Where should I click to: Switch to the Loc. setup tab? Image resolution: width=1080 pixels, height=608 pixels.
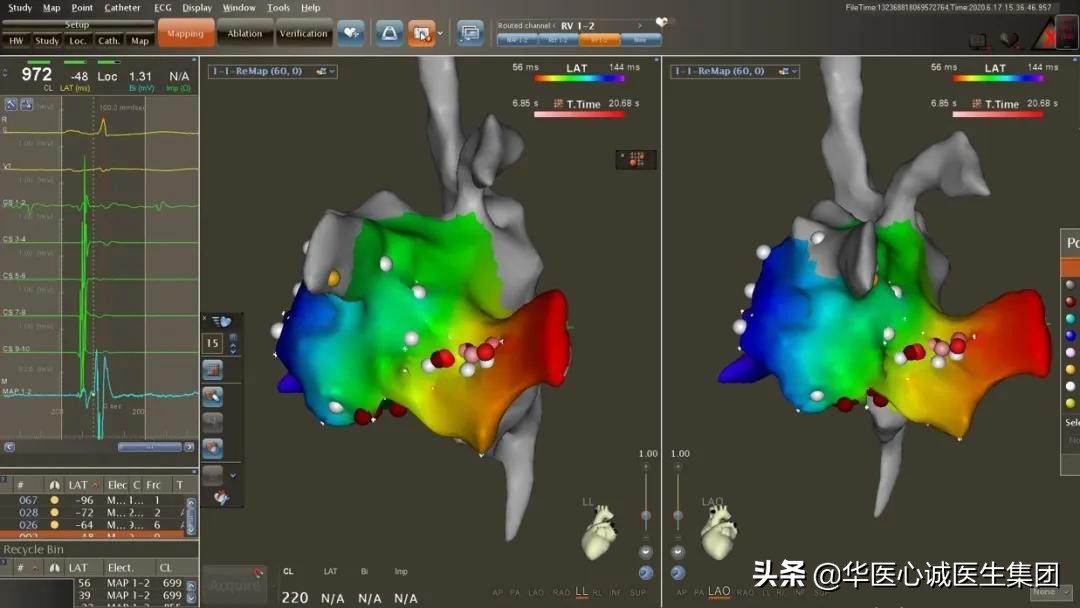(x=78, y=41)
